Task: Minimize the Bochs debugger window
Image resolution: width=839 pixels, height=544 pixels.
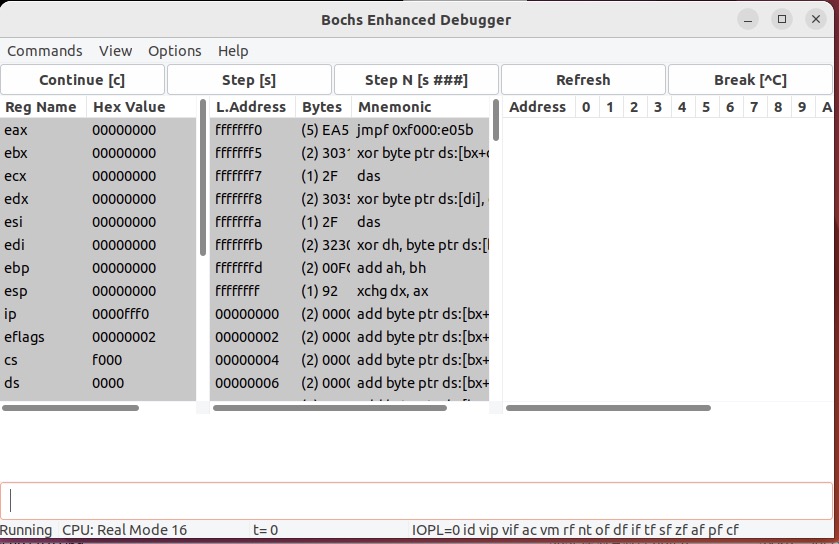Action: [x=748, y=20]
